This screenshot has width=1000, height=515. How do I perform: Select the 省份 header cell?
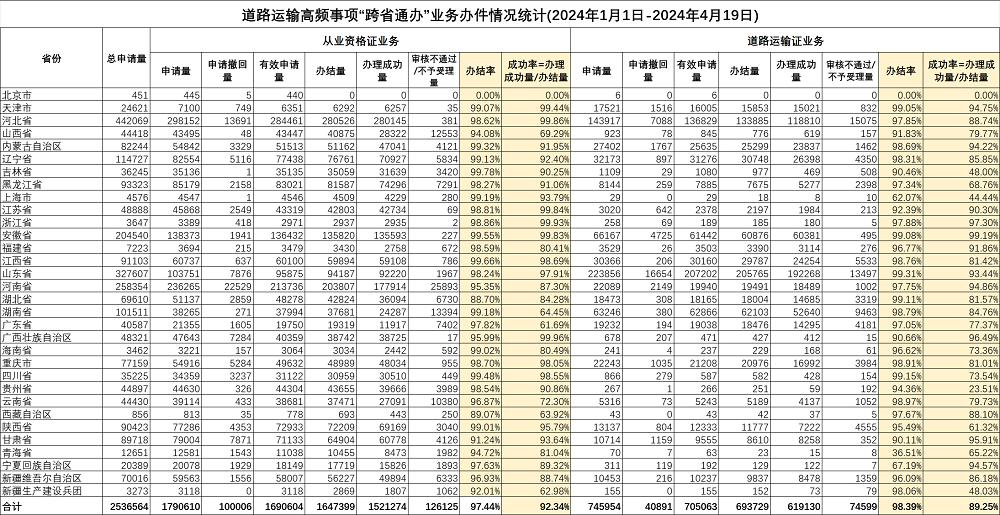pos(51,58)
